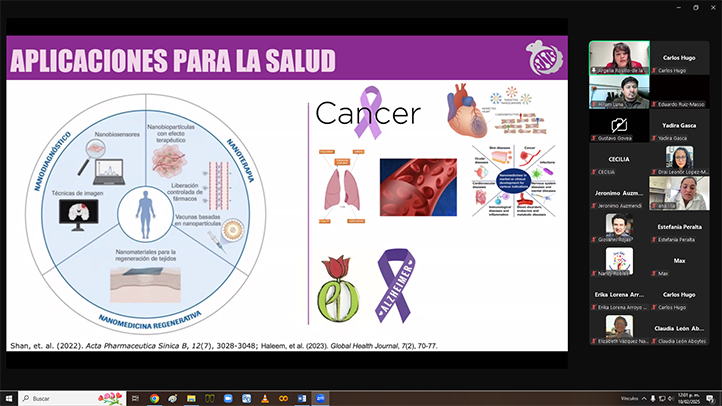Open the blue Zoom camera app icon
This screenshot has height=406, width=722.
(x=228, y=399)
